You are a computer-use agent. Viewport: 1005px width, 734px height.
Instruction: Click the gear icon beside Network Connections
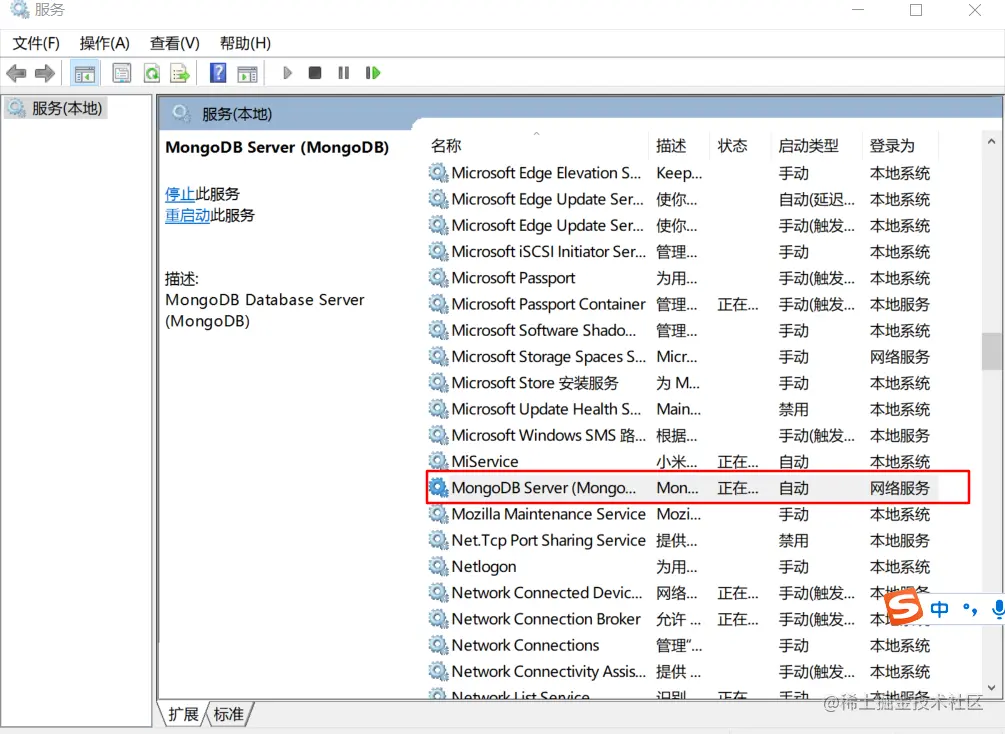pos(438,646)
